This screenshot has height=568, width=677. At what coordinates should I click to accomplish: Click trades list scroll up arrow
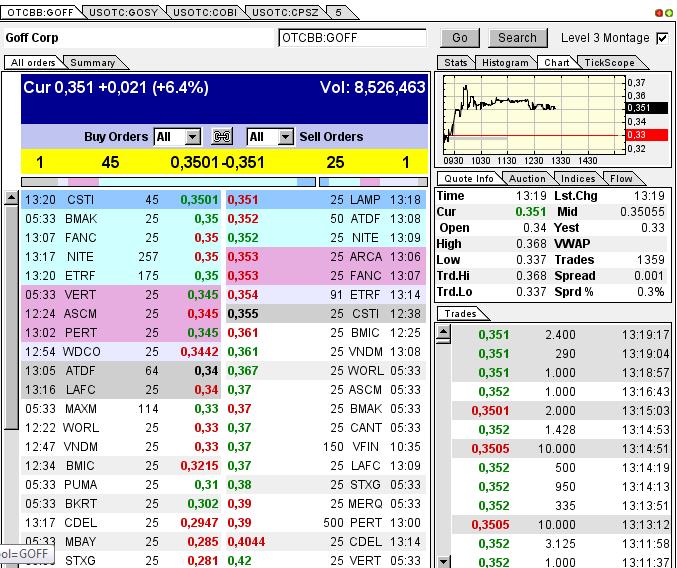pos(444,332)
